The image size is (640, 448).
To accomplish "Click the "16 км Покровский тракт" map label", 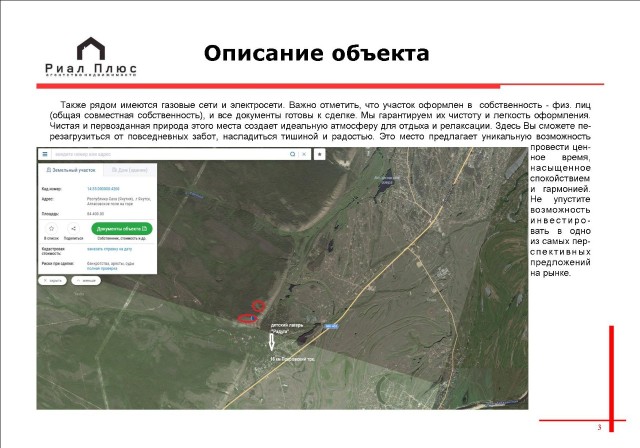I will tap(292, 359).
